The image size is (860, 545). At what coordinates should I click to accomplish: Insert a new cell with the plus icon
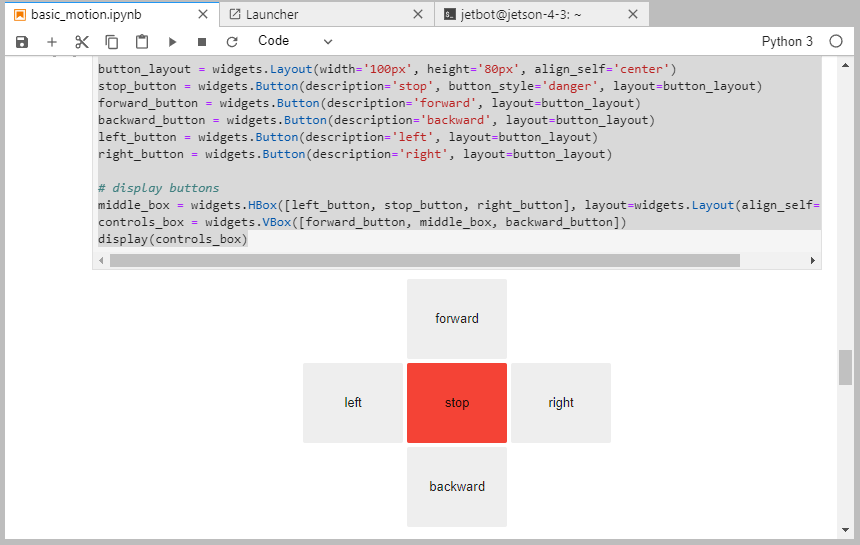click(x=52, y=42)
